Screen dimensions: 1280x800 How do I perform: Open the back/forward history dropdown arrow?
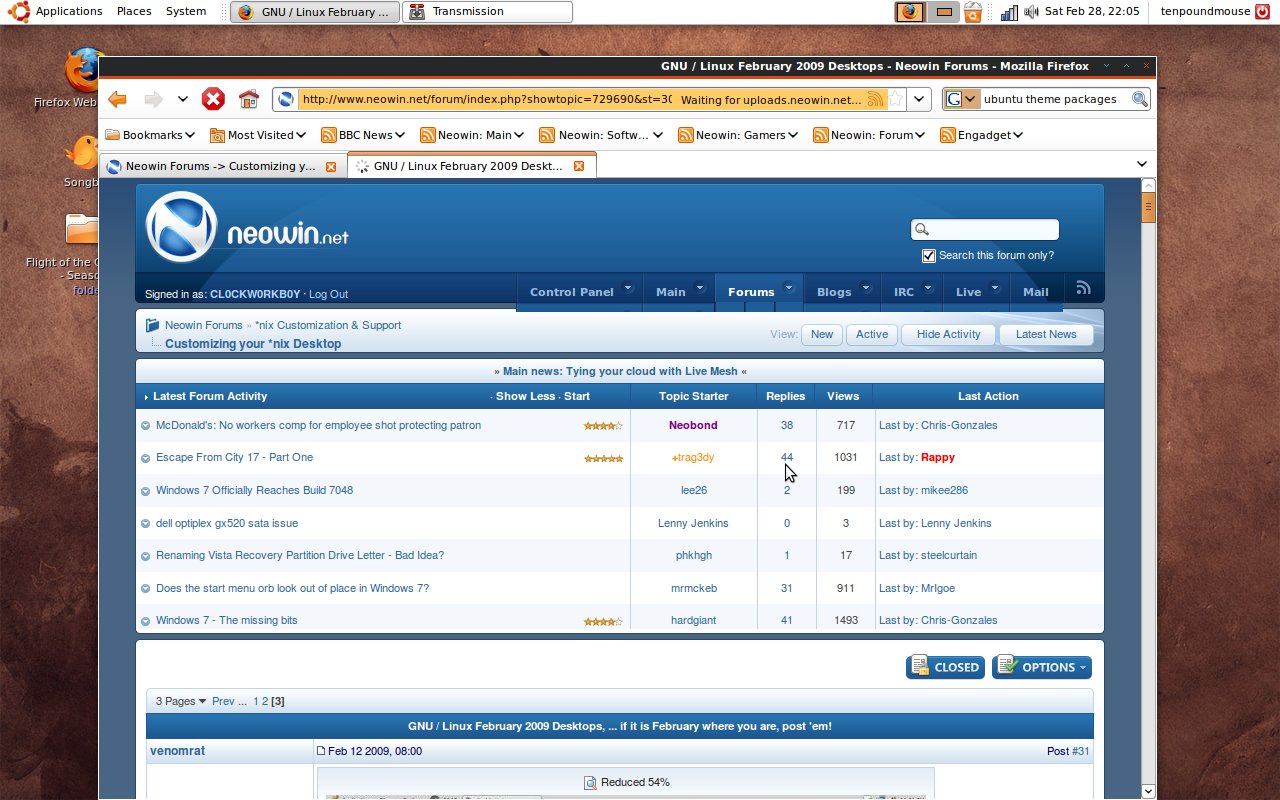[182, 99]
